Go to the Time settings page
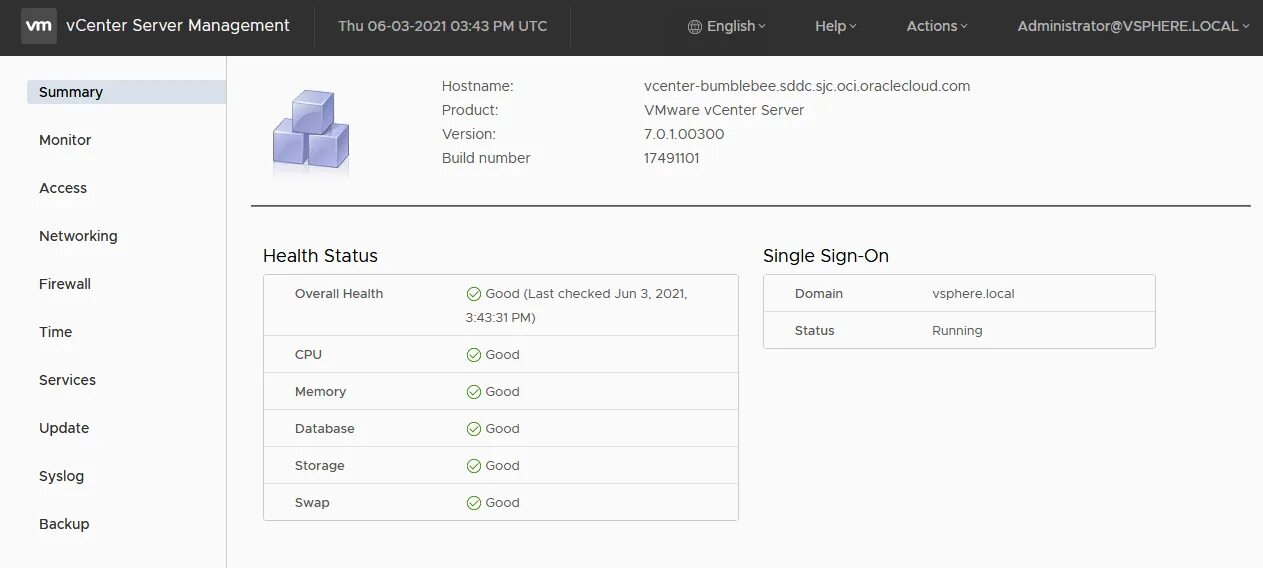1263x568 pixels. click(x=56, y=332)
